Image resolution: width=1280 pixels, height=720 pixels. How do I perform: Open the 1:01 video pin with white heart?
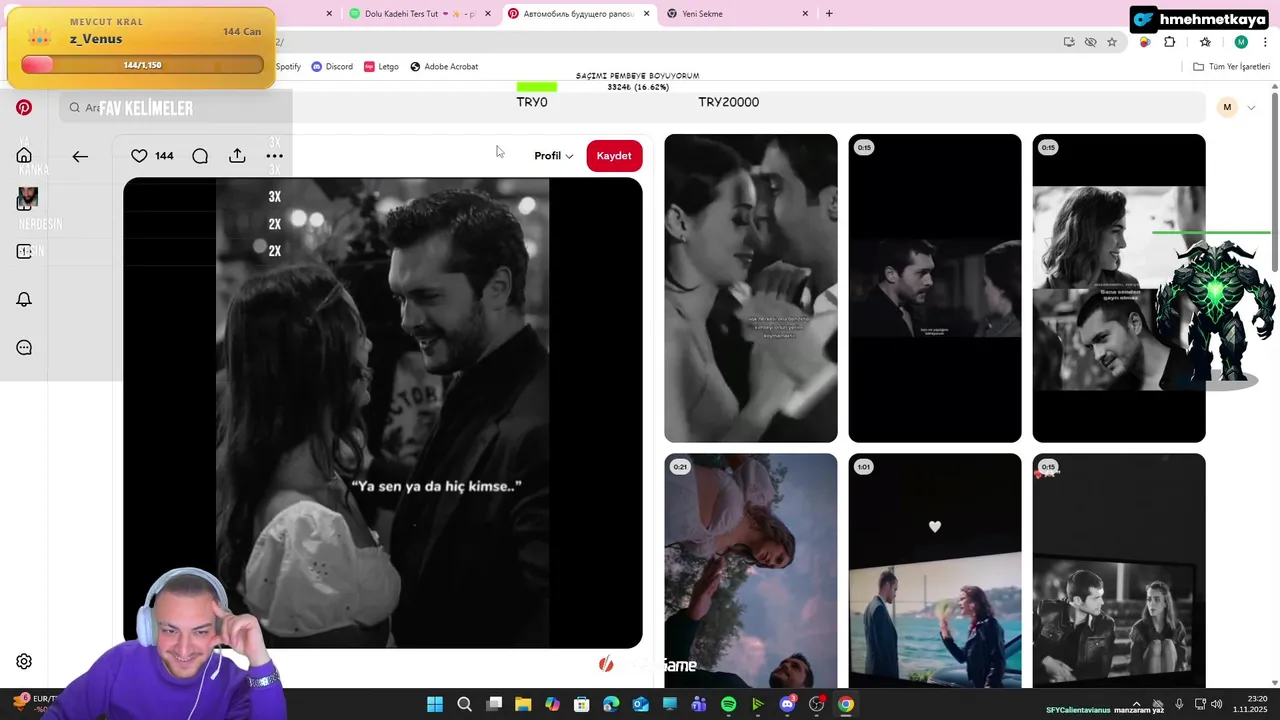tap(935, 570)
